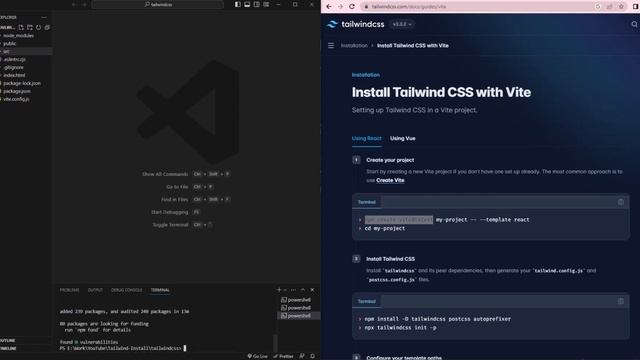Viewport: 640px width, 360px height.
Task: Toggle secondary side bar layout icon
Action: 256,4
